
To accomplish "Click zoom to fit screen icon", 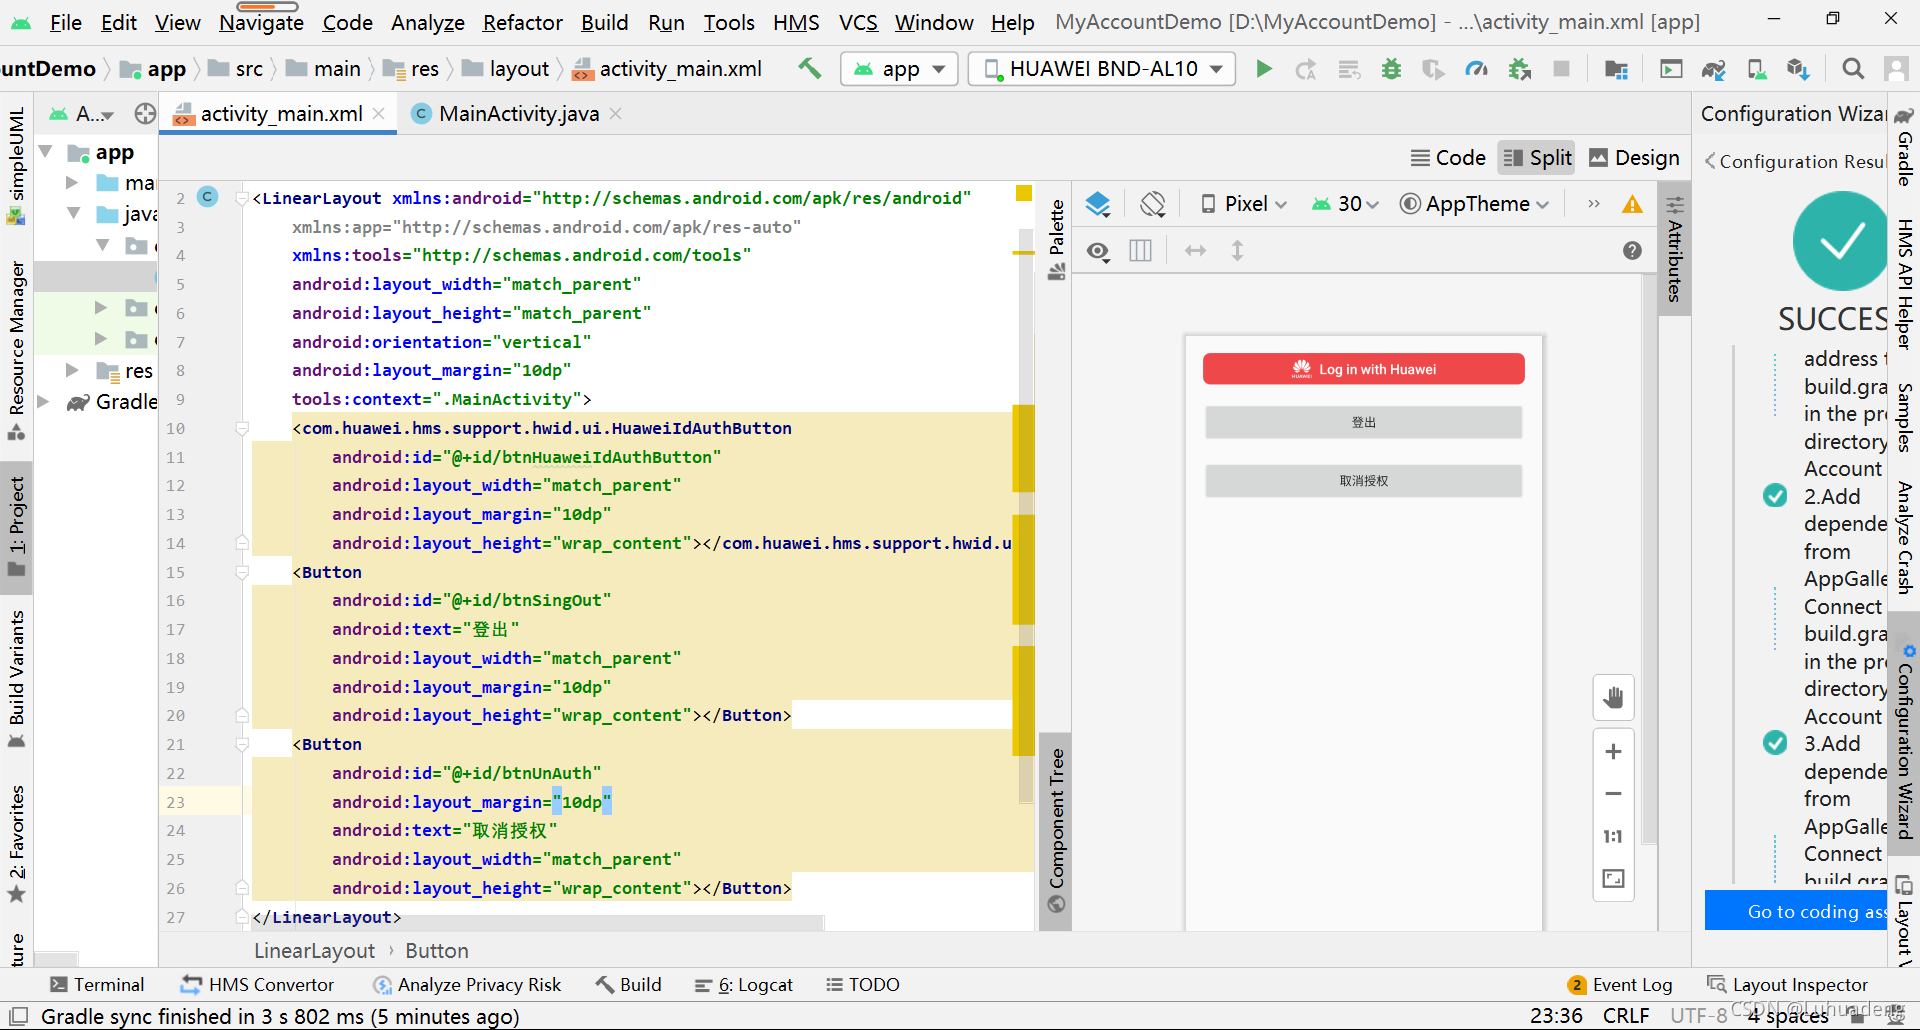I will pyautogui.click(x=1613, y=878).
